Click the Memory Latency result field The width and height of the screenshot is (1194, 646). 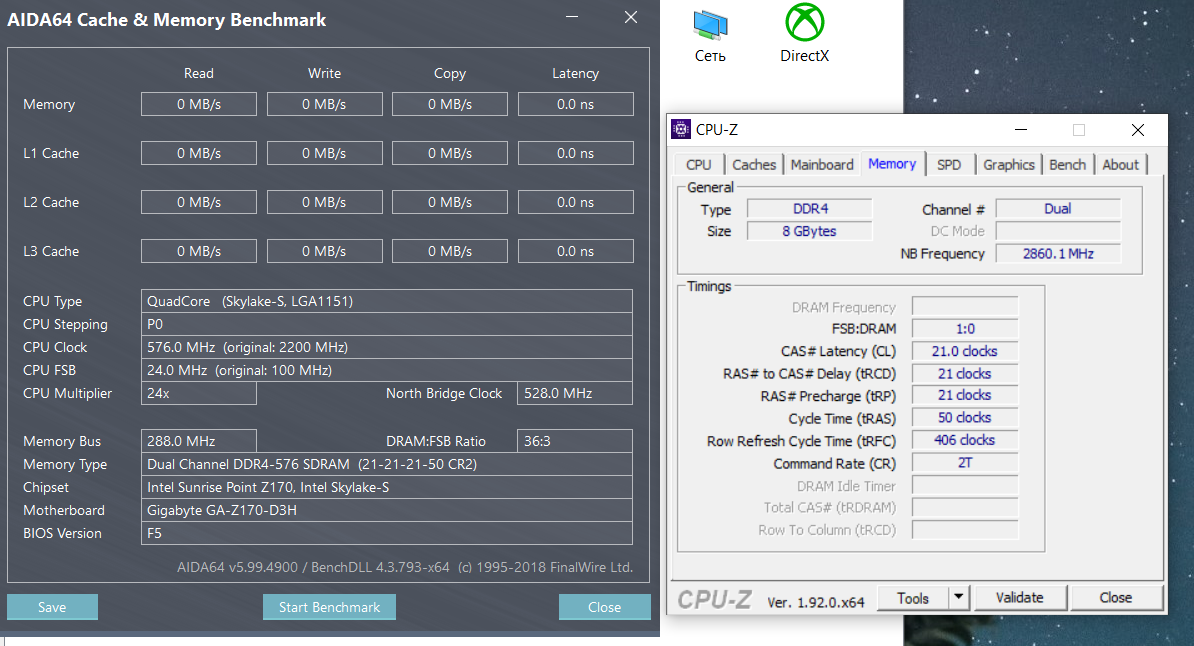click(576, 104)
